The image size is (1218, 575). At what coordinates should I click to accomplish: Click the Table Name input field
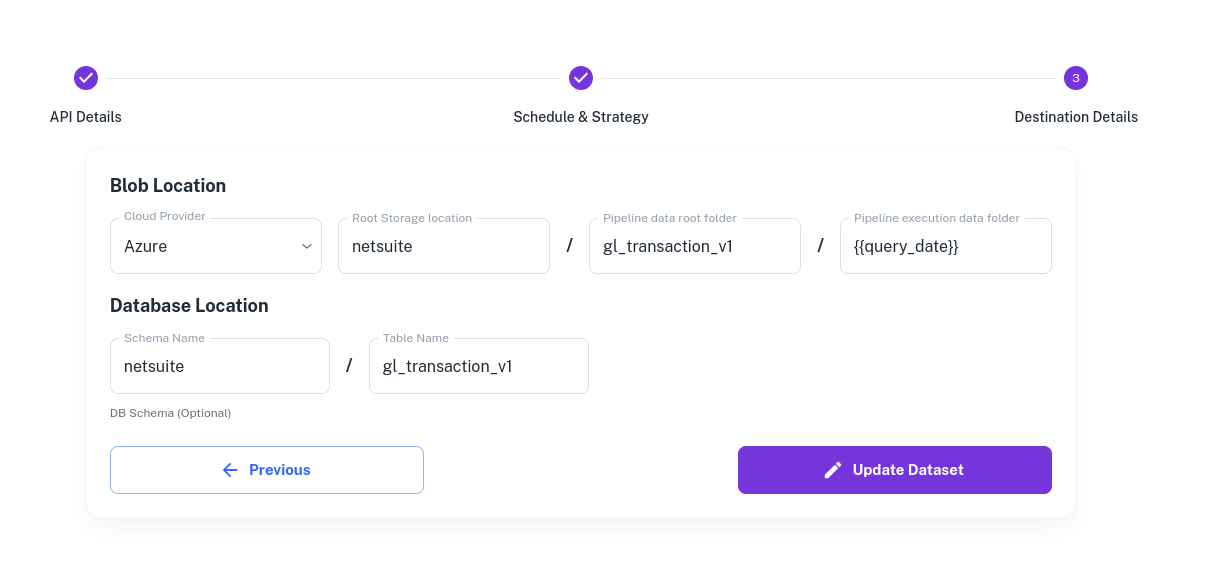[479, 366]
